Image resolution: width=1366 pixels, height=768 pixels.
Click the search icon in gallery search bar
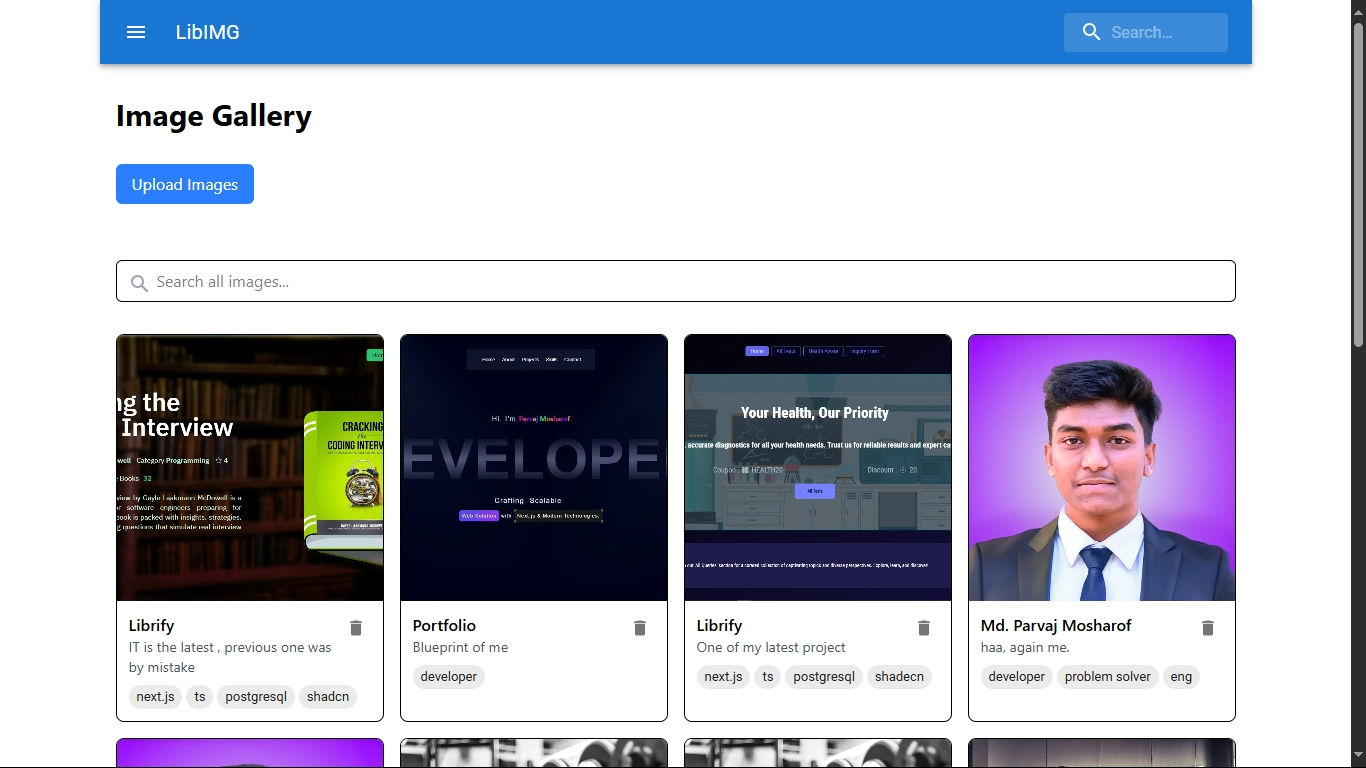[x=139, y=283]
